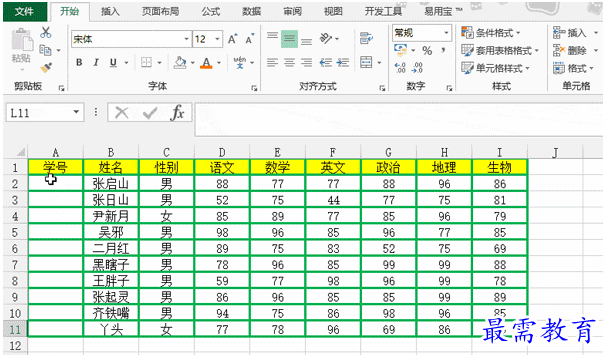Switch to the 视图 tab

[333, 12]
